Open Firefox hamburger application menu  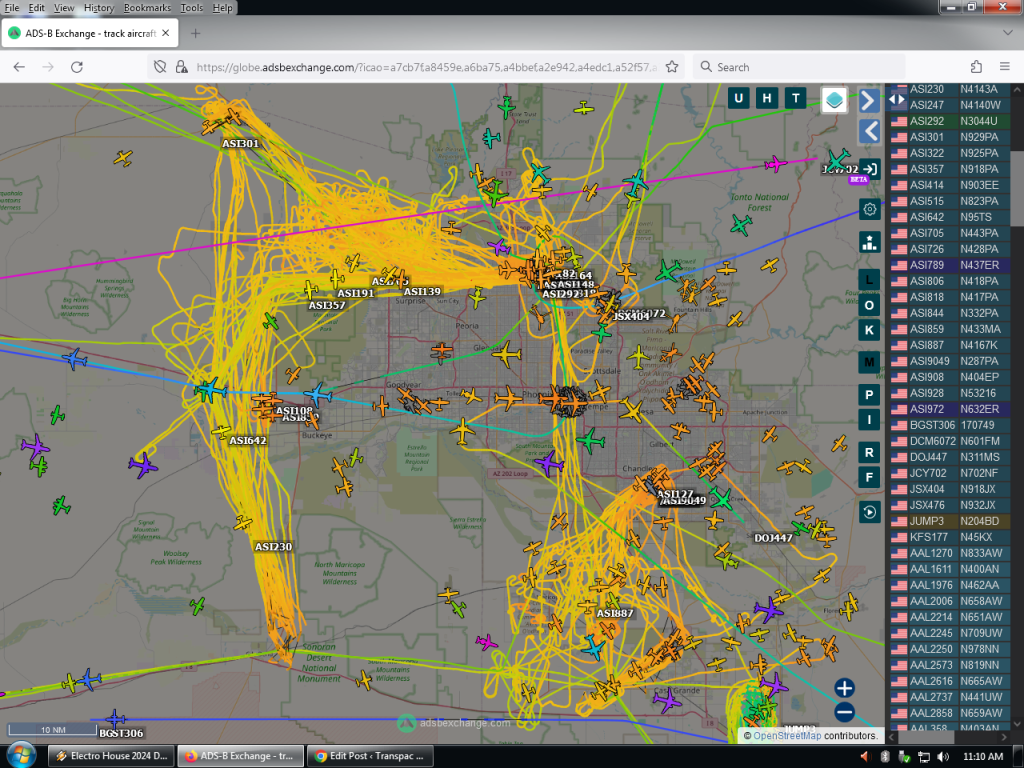(x=1005, y=67)
